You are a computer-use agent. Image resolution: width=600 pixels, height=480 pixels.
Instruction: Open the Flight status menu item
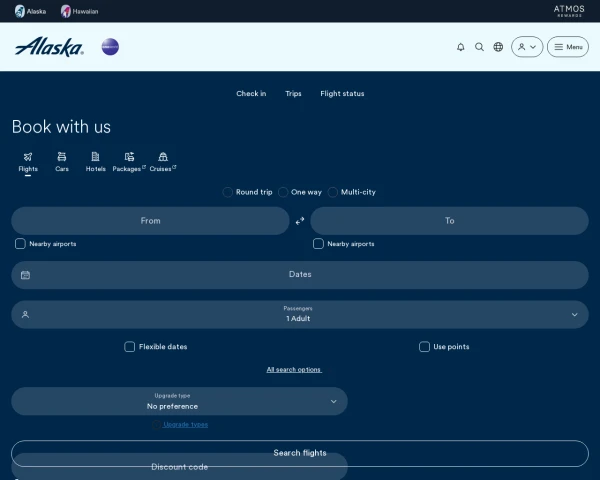tap(342, 94)
